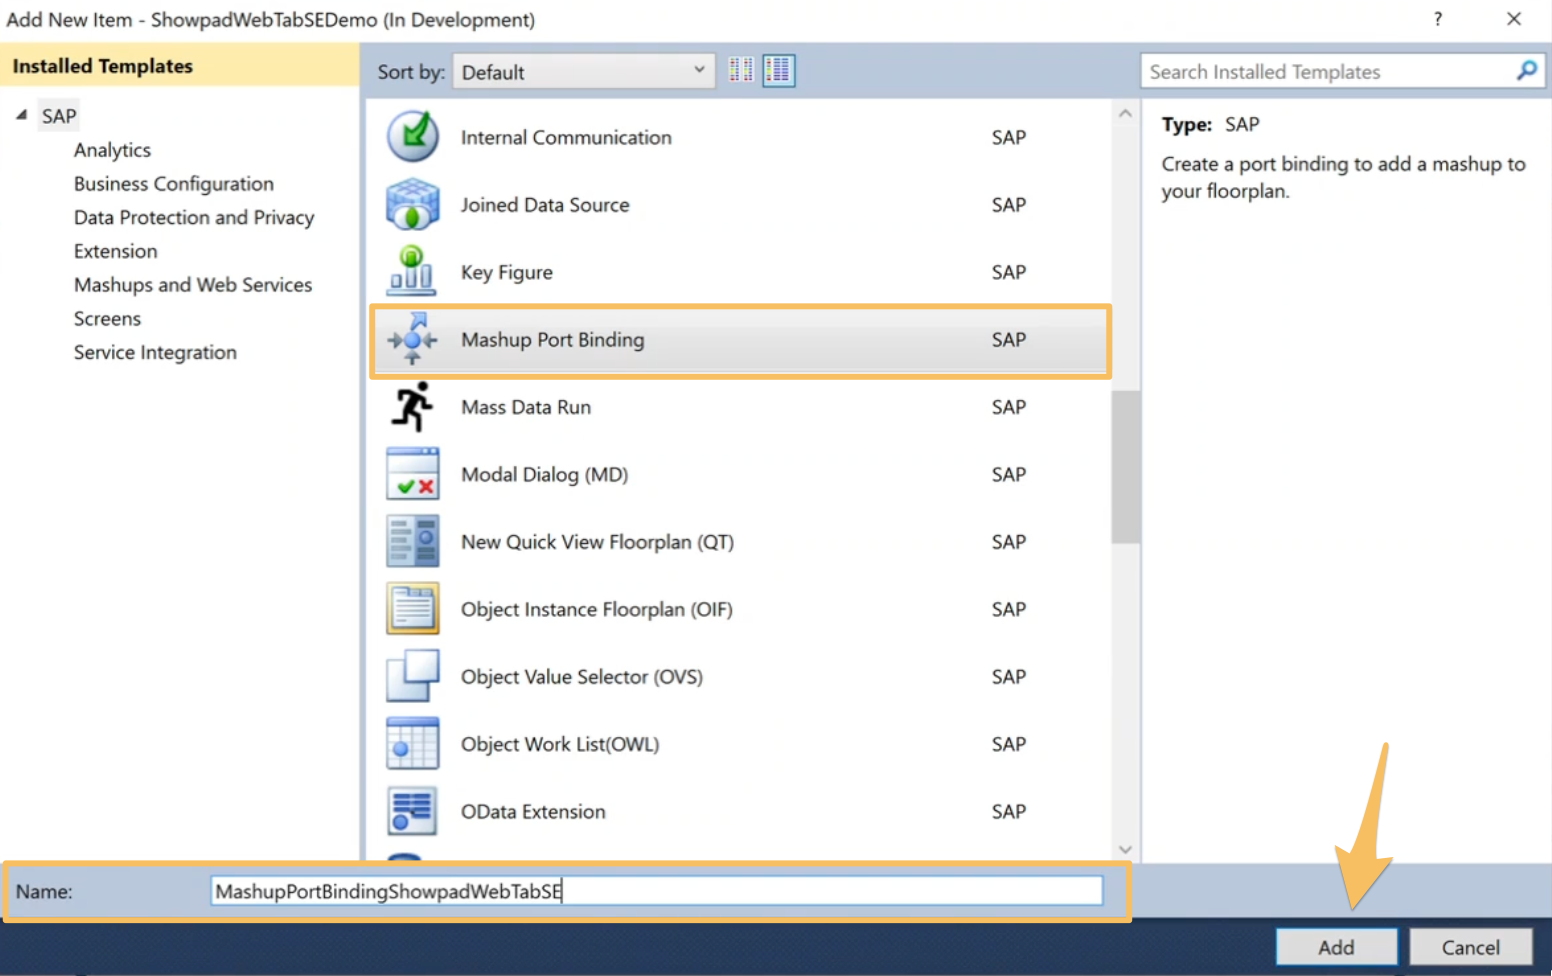Click the search magnifier icon

pos(1526,71)
